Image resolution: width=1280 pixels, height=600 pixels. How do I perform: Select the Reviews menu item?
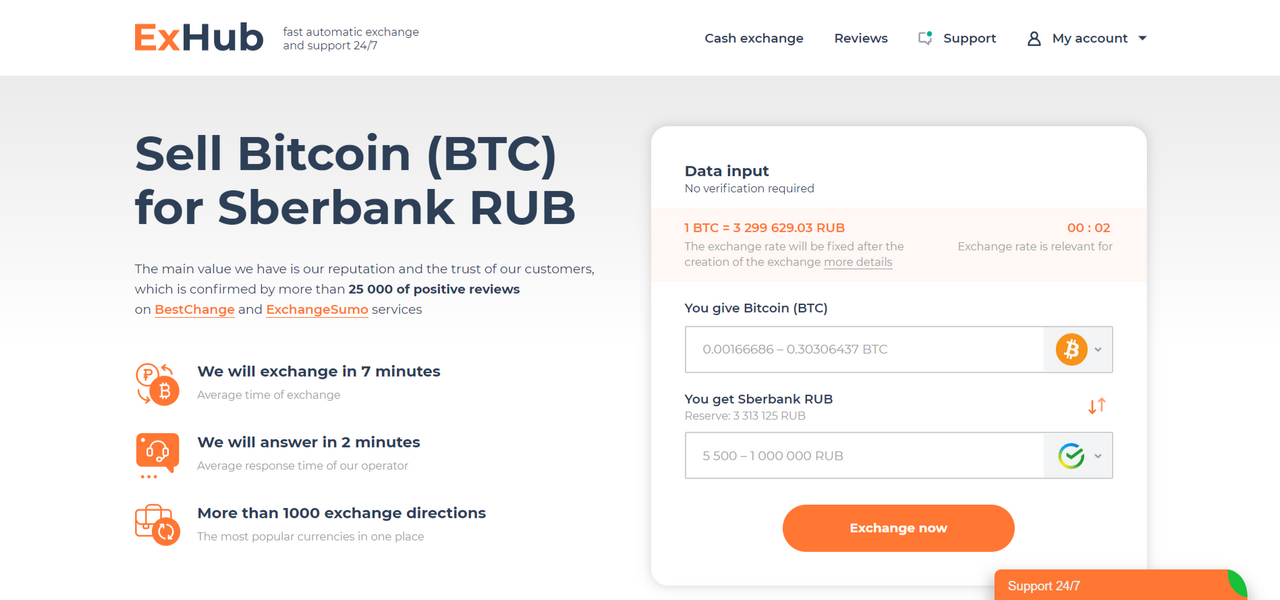[x=860, y=38]
